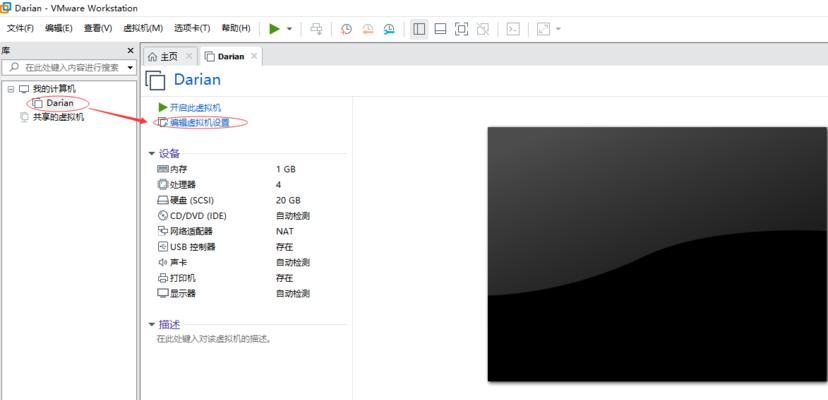The width and height of the screenshot is (828, 400).
Task: Click the CD/DVD (IDE) device icon
Action: (163, 216)
